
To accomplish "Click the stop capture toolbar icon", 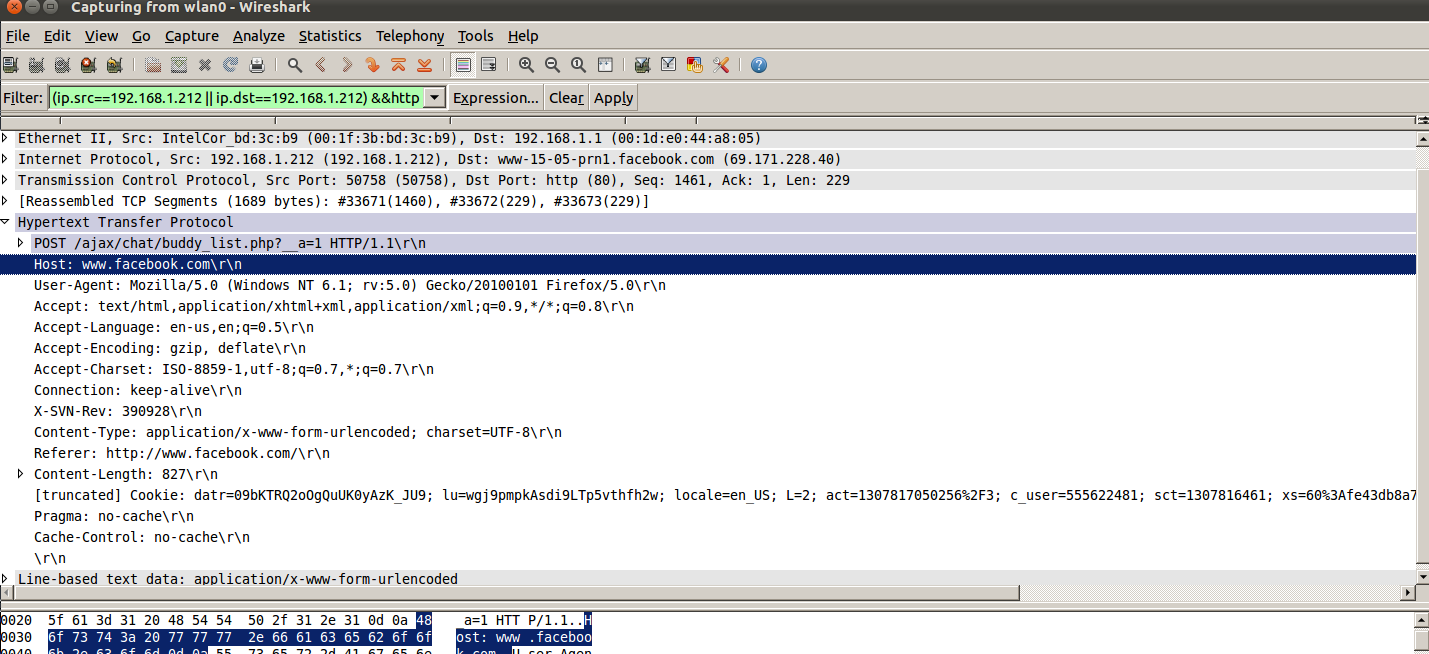I will (x=88, y=65).
